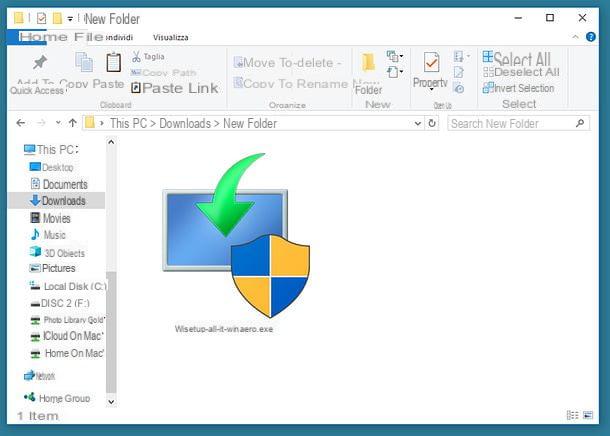Open Documents in the sidebar
The width and height of the screenshot is (610, 436).
tap(59, 184)
